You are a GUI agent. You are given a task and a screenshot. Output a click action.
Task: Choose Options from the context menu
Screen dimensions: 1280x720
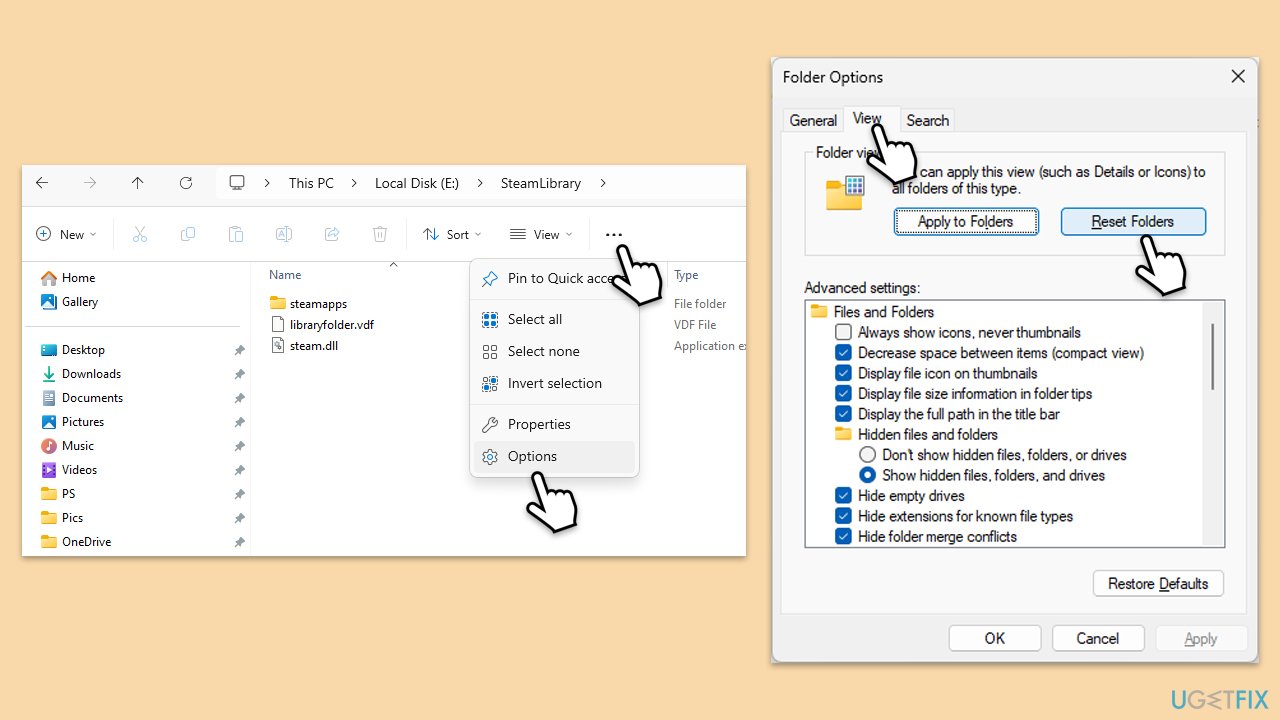point(532,456)
